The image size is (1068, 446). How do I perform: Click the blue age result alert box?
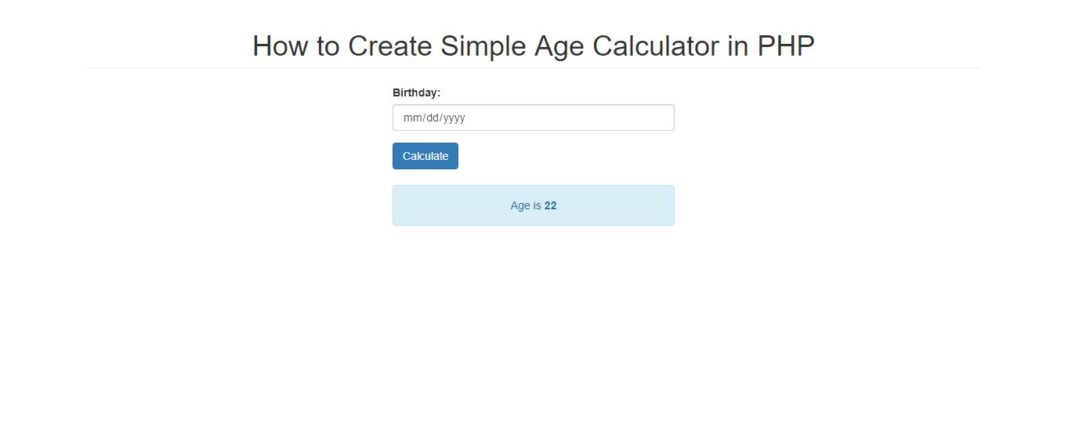click(620, 205)
